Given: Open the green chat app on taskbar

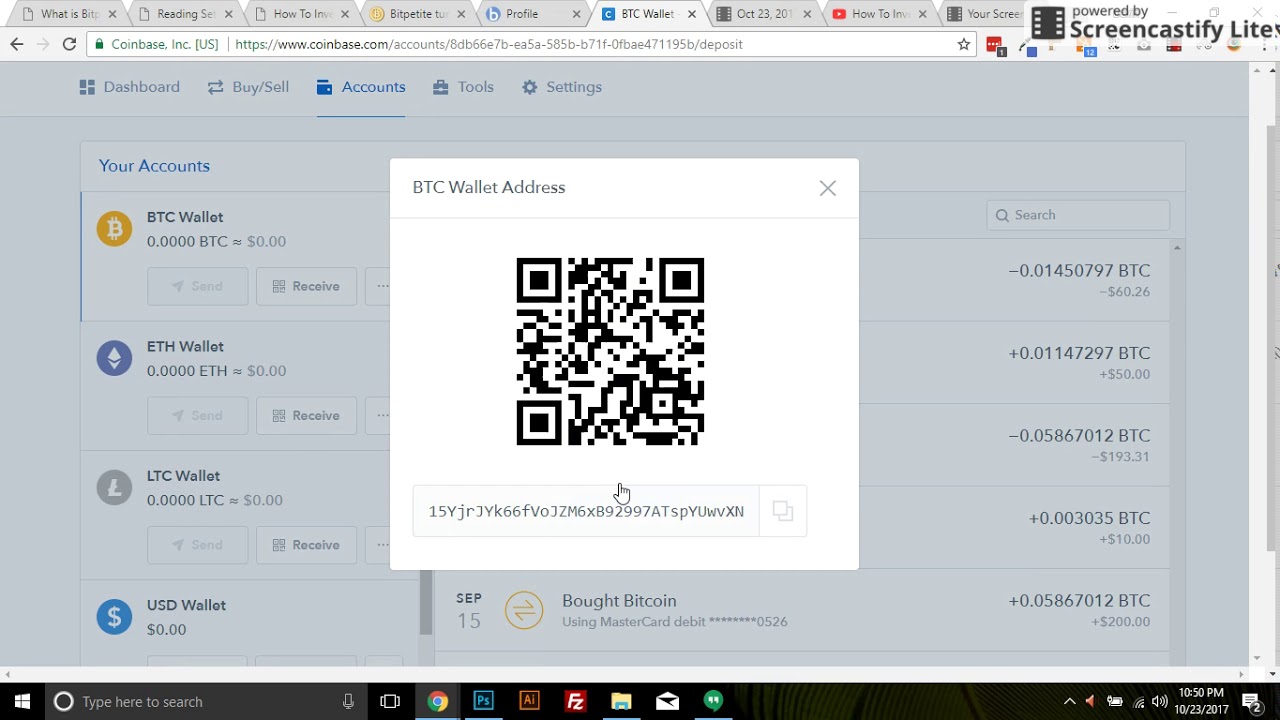Looking at the screenshot, I should (713, 701).
